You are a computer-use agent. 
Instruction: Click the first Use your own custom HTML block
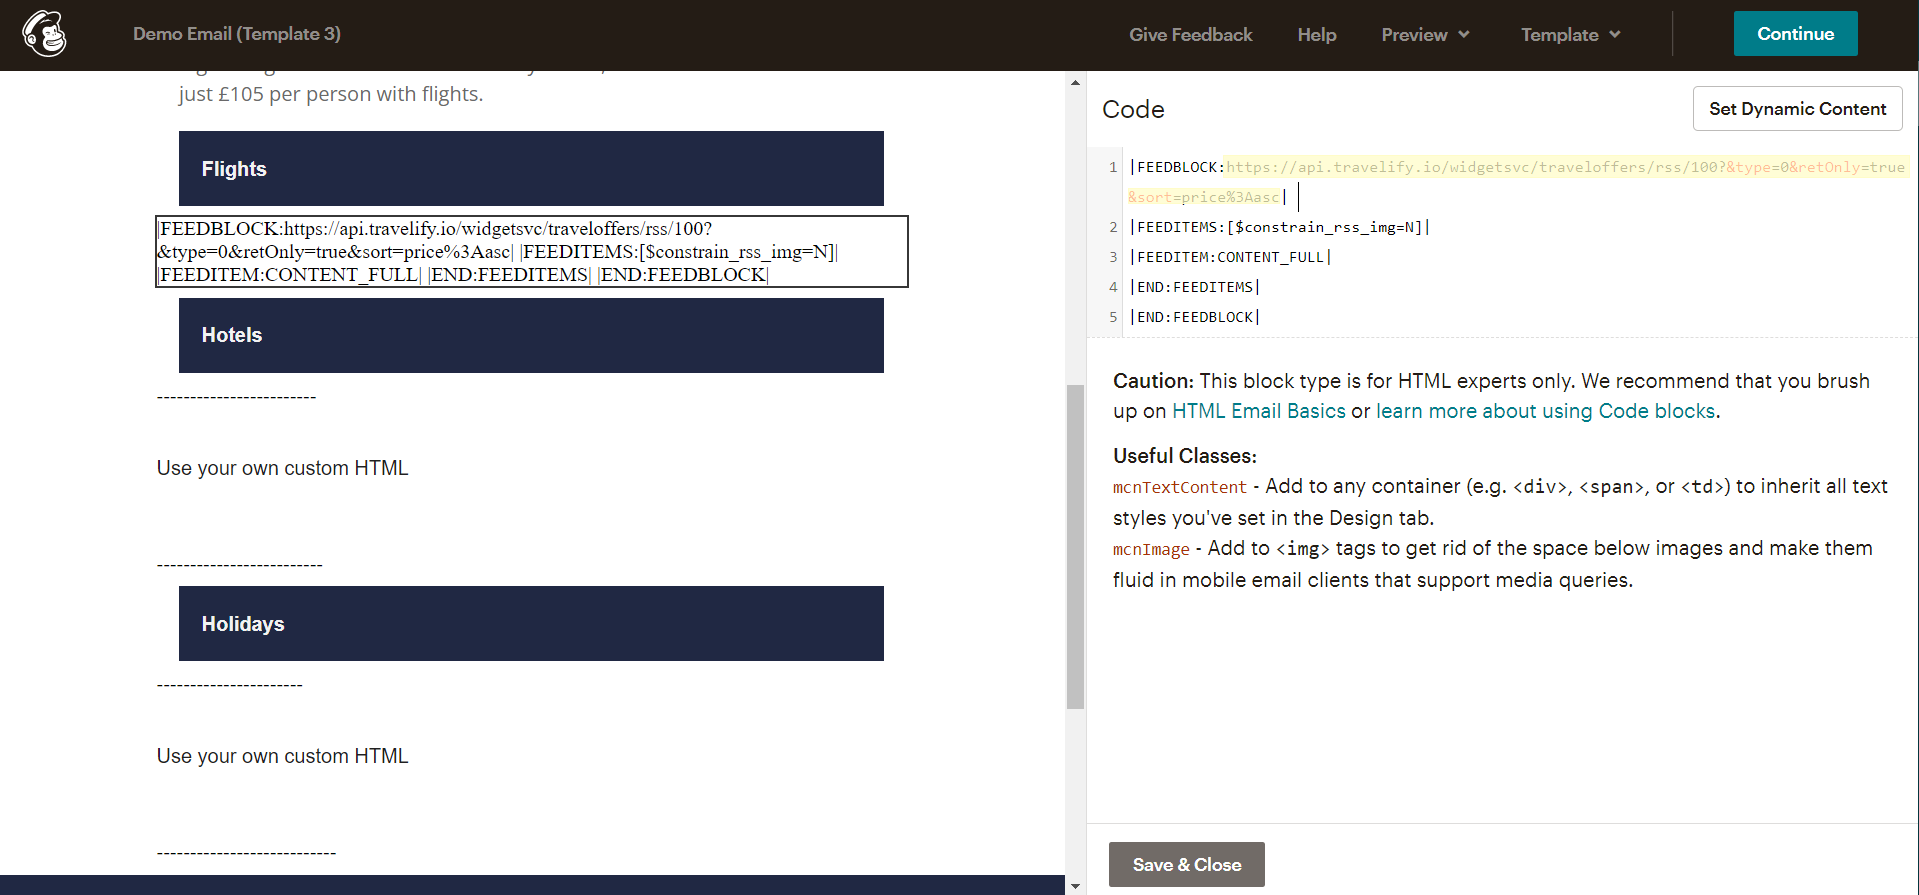(x=282, y=468)
